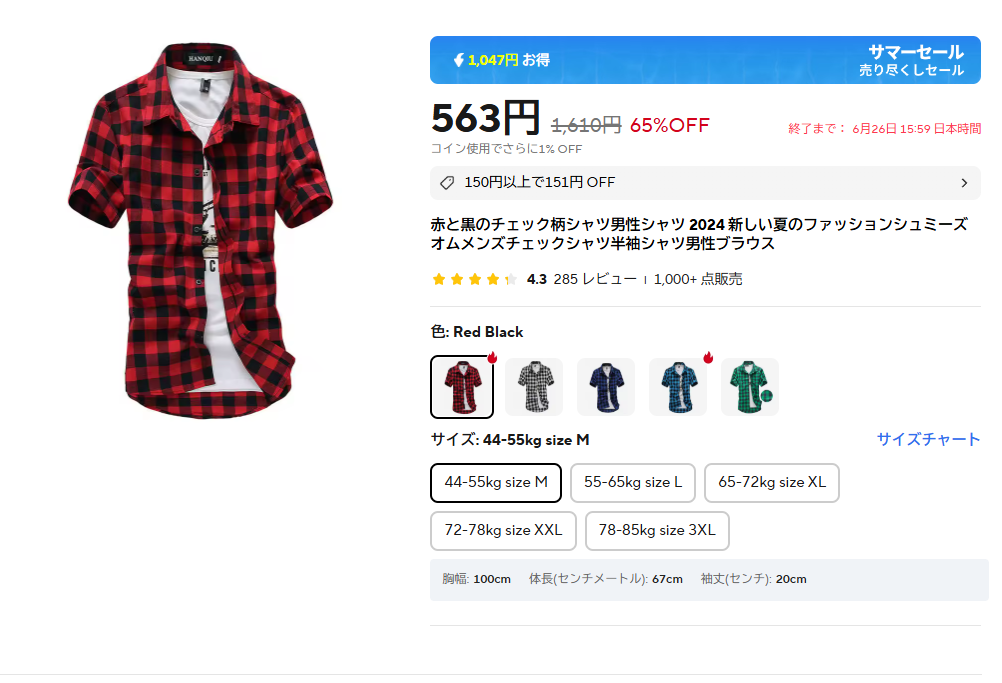Screen dimensions: 1002x683
Task: Choose the 65-72kg size XL option
Action: click(772, 483)
